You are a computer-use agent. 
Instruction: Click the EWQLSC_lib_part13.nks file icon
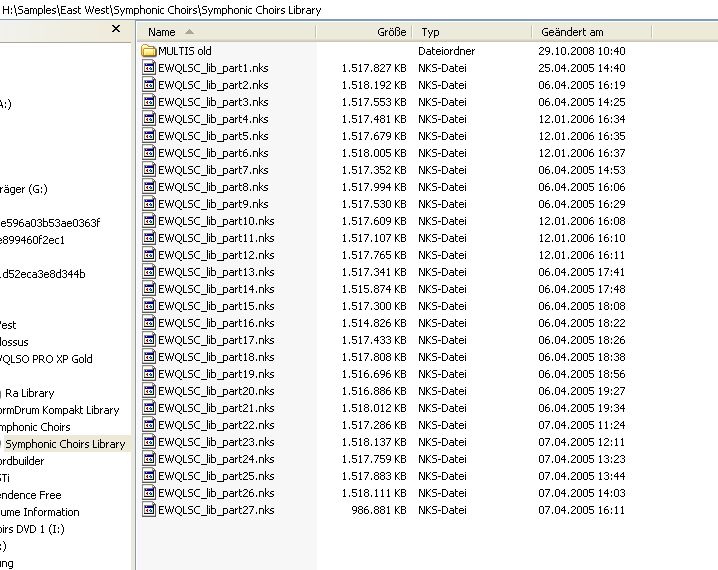[x=149, y=272]
